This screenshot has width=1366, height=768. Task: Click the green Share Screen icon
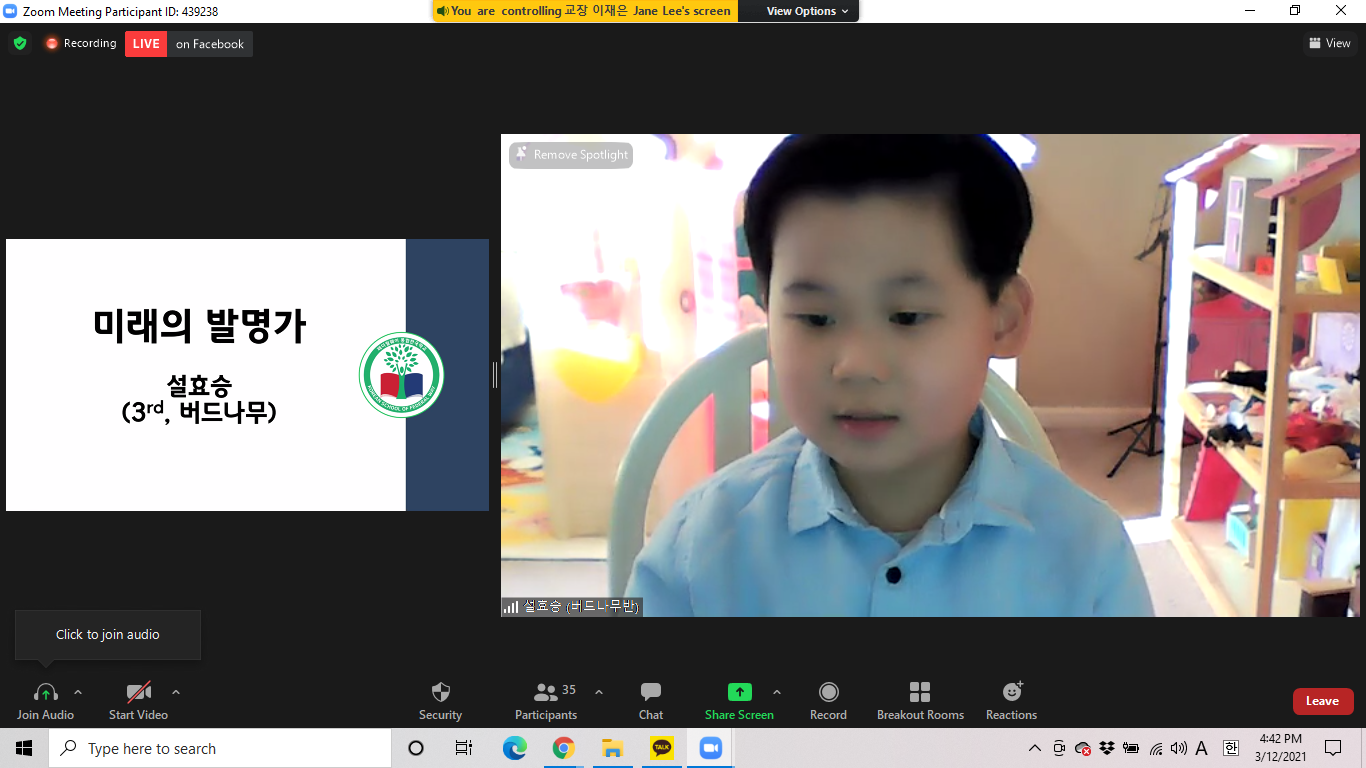click(739, 692)
